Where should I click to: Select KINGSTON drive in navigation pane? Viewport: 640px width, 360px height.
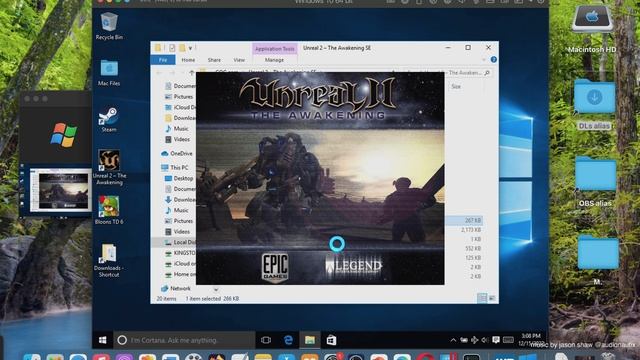(x=180, y=253)
